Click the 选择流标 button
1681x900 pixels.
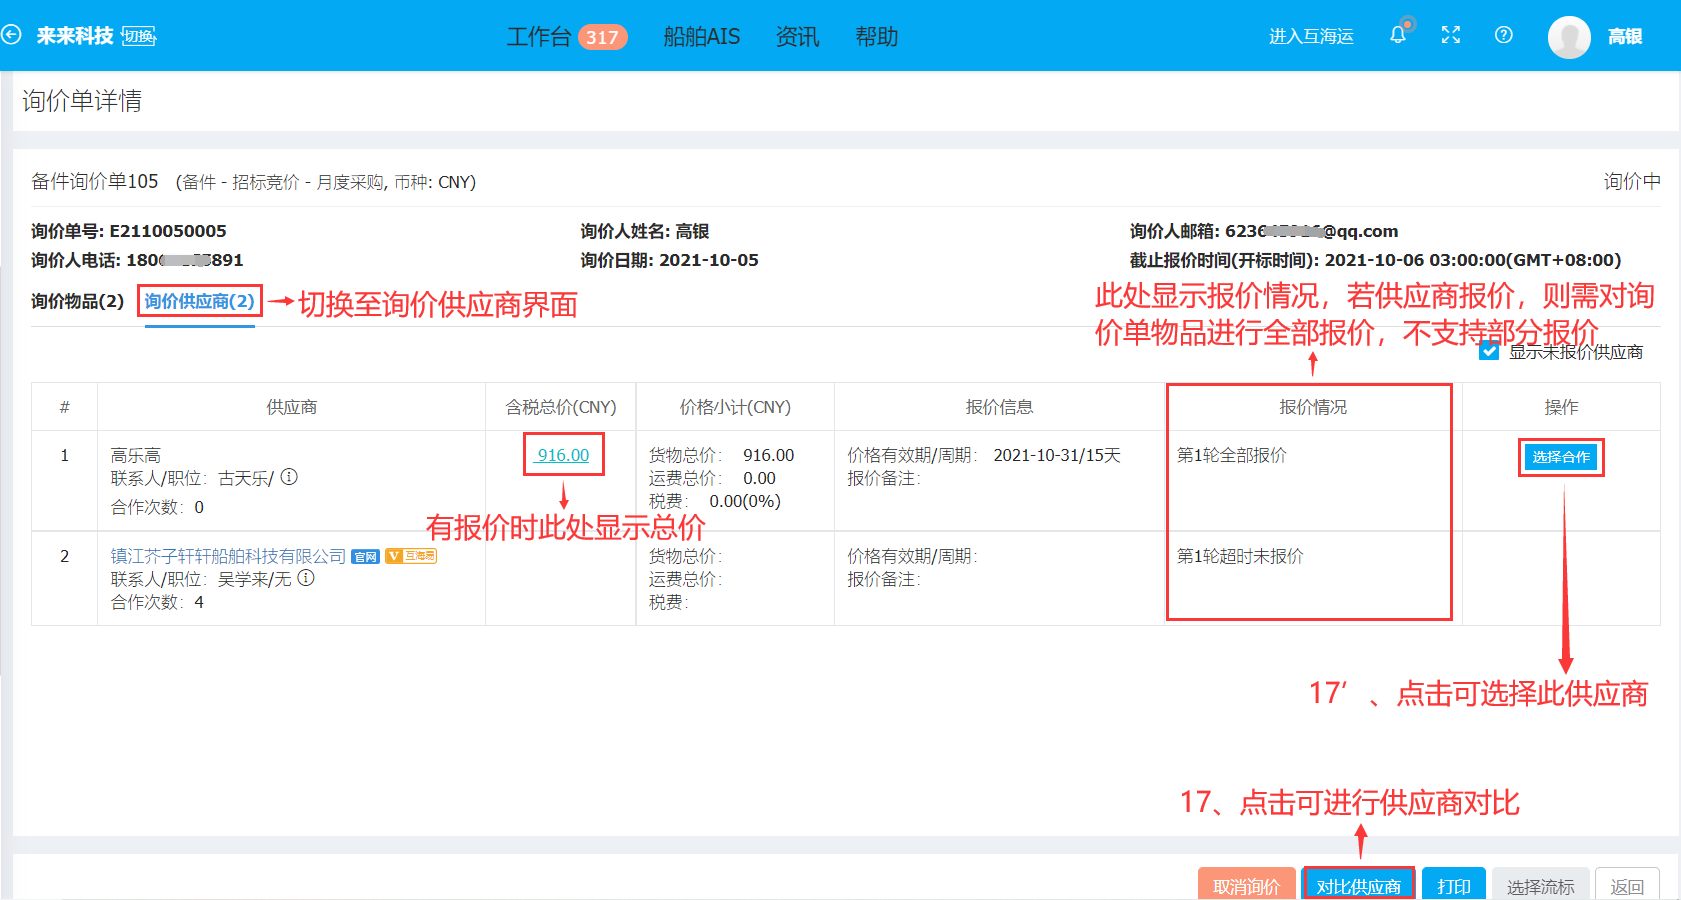(1540, 884)
